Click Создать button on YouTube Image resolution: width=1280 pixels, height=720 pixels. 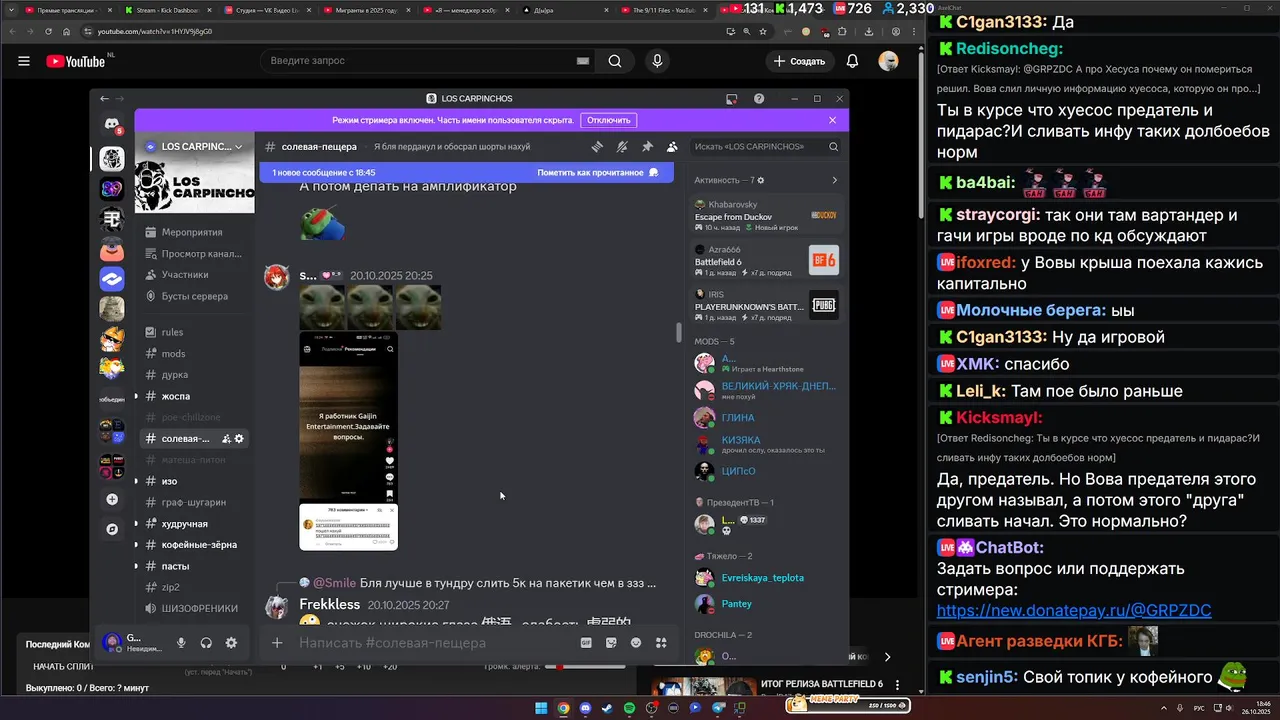click(800, 61)
